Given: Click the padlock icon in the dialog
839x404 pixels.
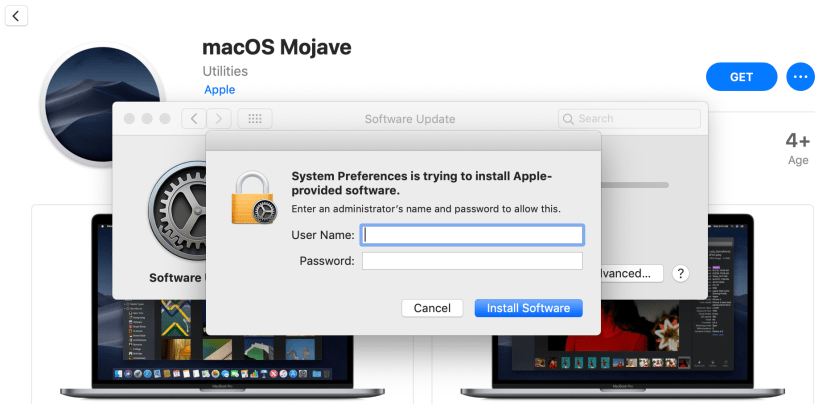Looking at the screenshot, I should tap(253, 196).
